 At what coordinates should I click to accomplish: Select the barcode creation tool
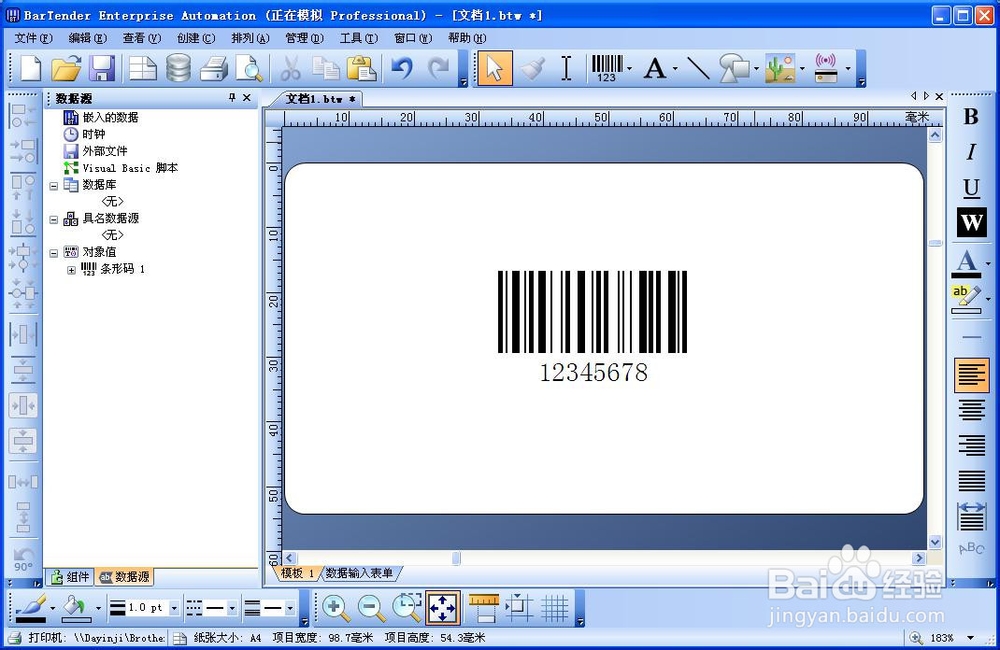[607, 68]
